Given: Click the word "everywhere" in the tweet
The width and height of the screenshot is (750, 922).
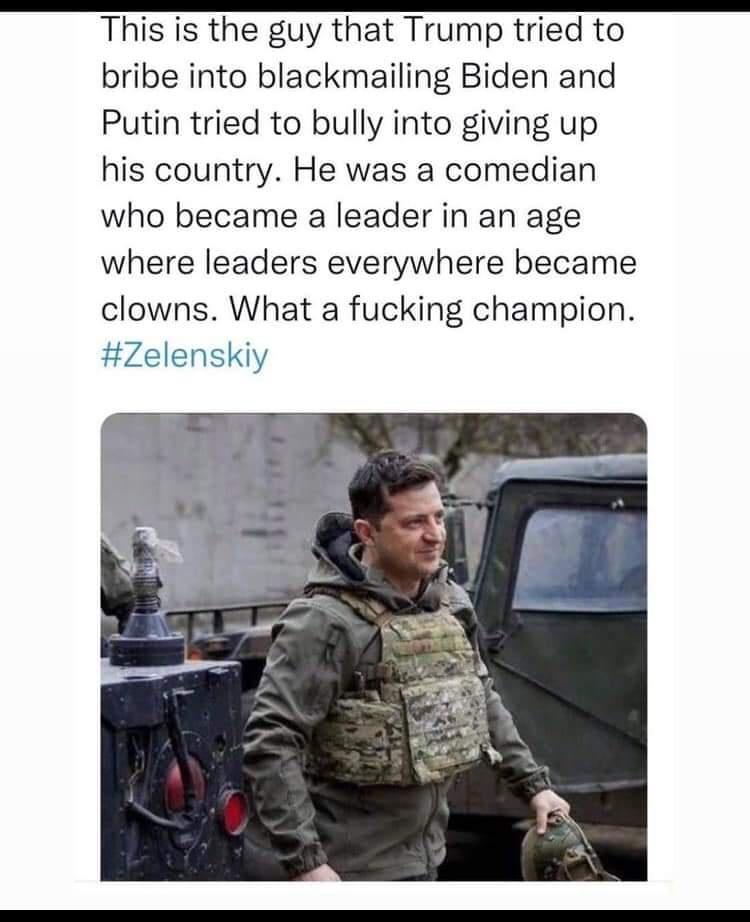Looking at the screenshot, I should [x=415, y=264].
